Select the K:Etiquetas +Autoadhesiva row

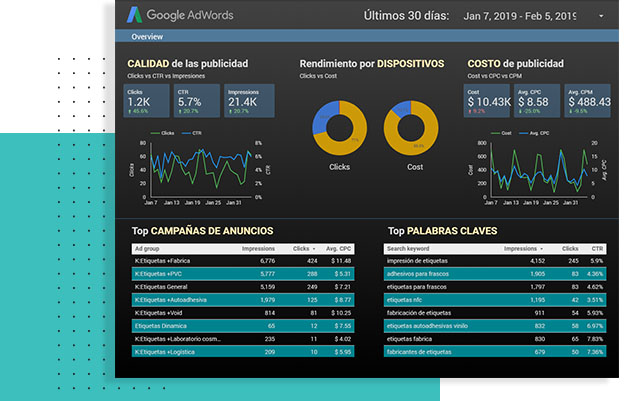(x=243, y=300)
